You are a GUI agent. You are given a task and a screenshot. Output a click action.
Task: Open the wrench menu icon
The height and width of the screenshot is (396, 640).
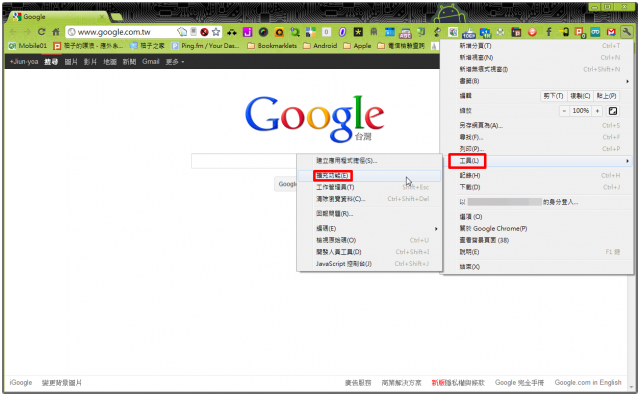tap(626, 31)
